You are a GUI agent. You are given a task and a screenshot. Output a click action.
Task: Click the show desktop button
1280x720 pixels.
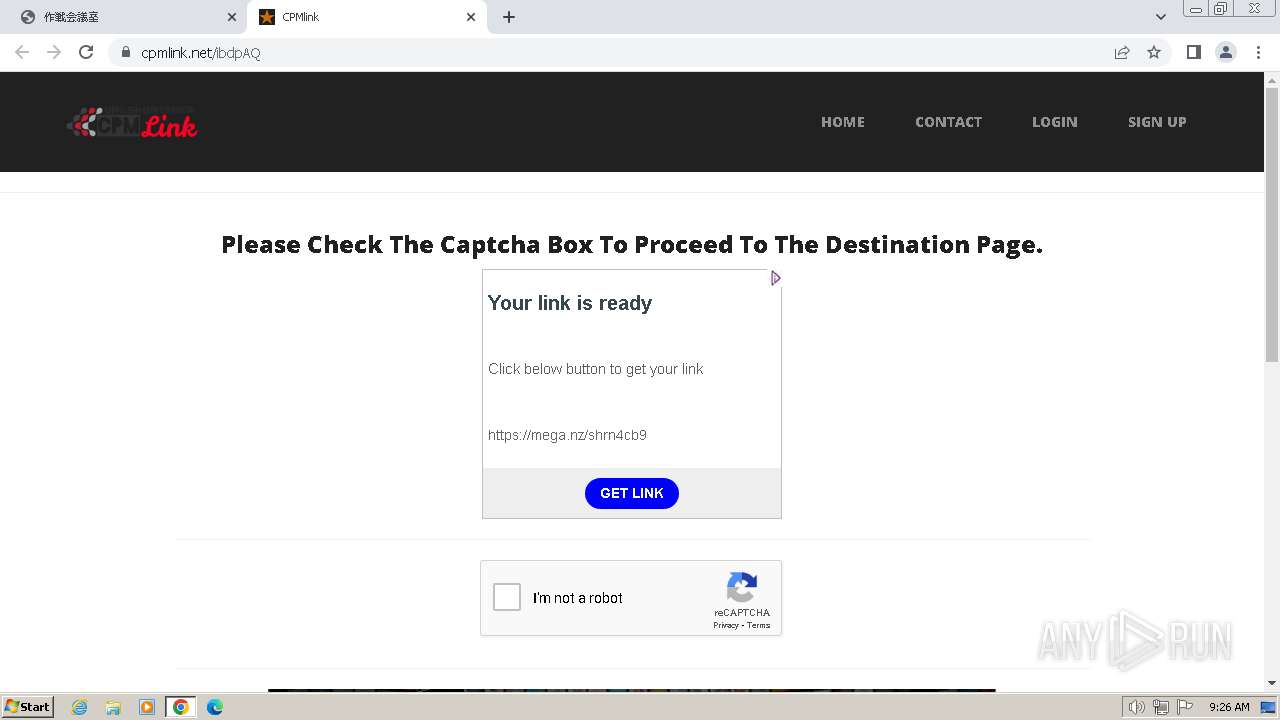click(1269, 707)
